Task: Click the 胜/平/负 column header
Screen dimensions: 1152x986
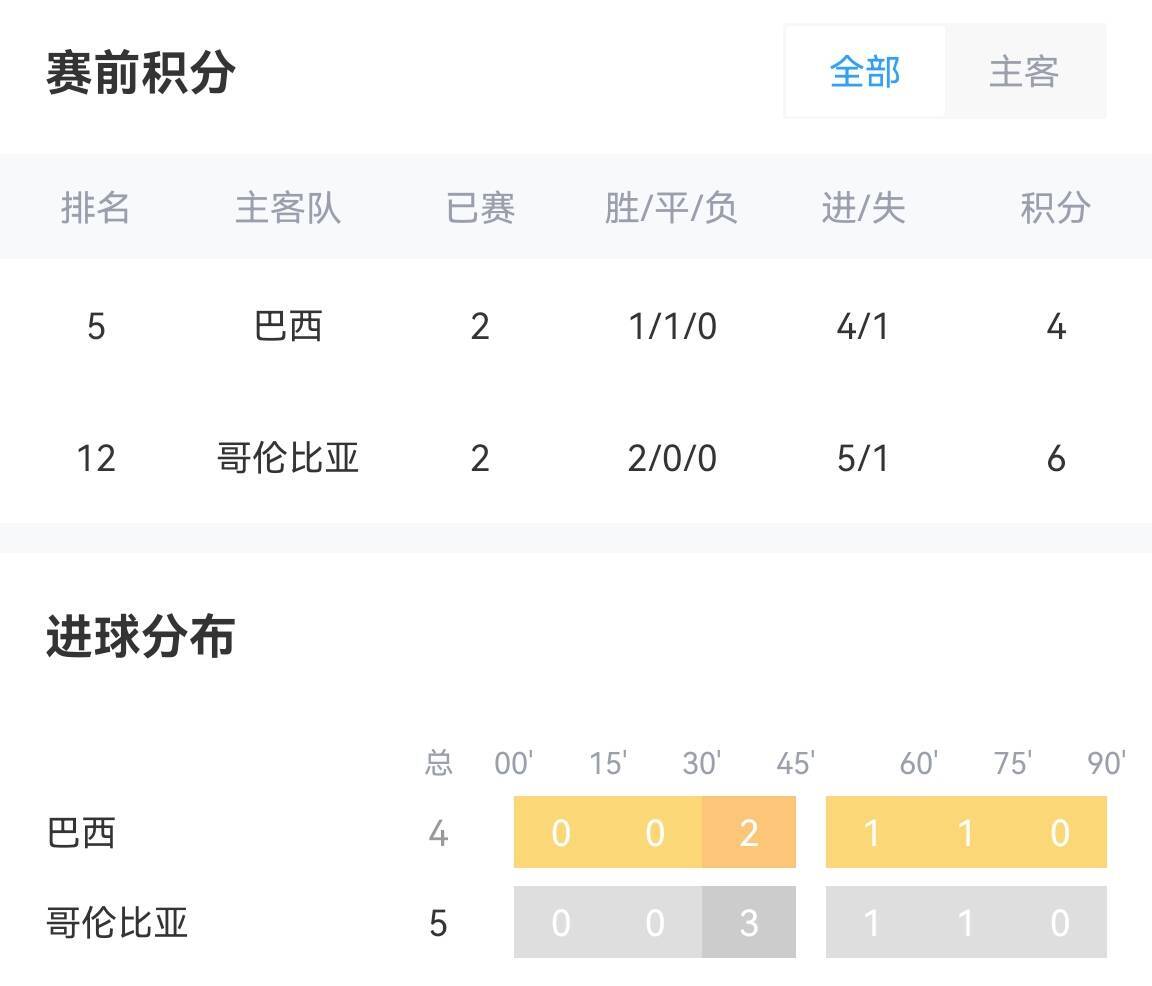Action: [x=672, y=208]
